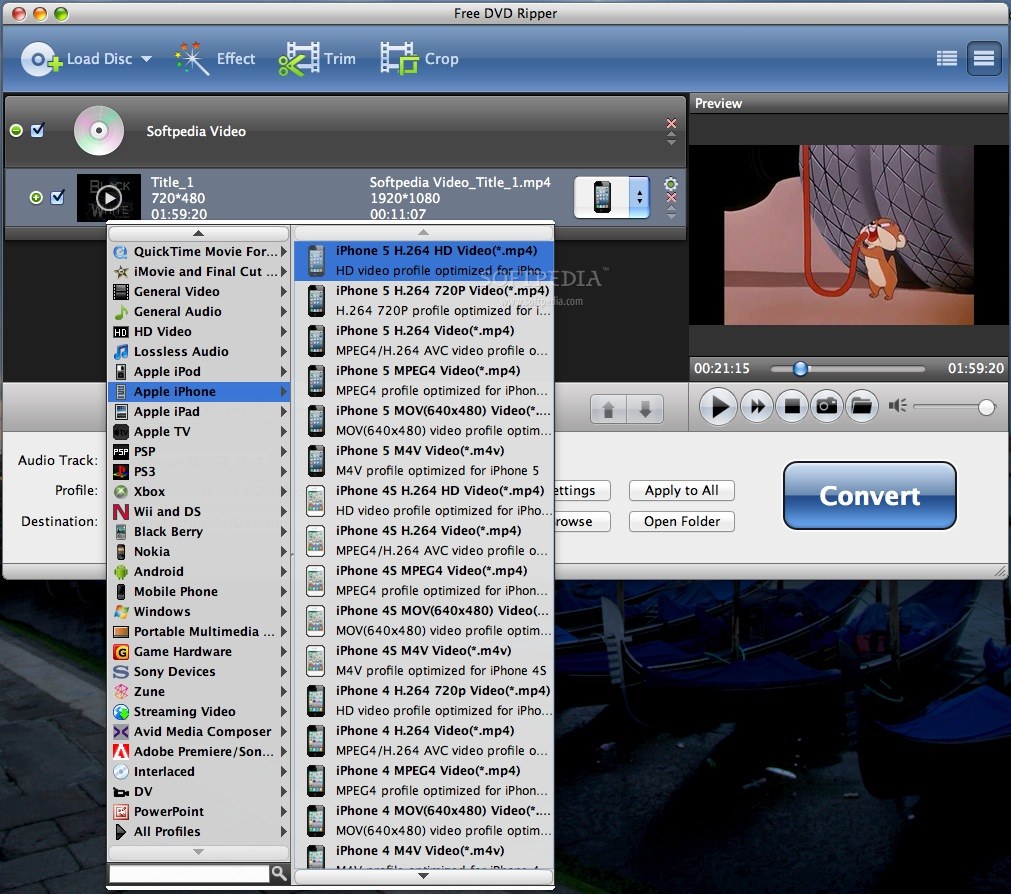
Task: Open the device profile dropdown for Title_1
Action: [611, 197]
